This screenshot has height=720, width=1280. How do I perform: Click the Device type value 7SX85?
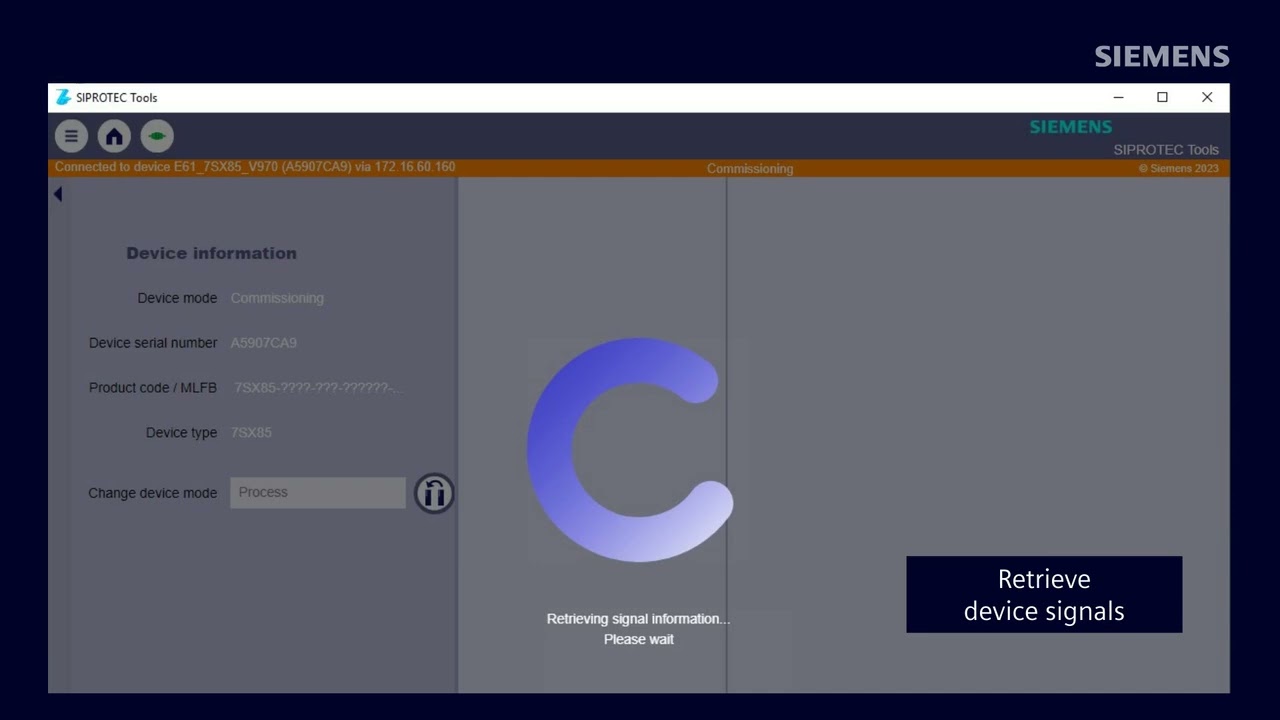click(x=251, y=433)
